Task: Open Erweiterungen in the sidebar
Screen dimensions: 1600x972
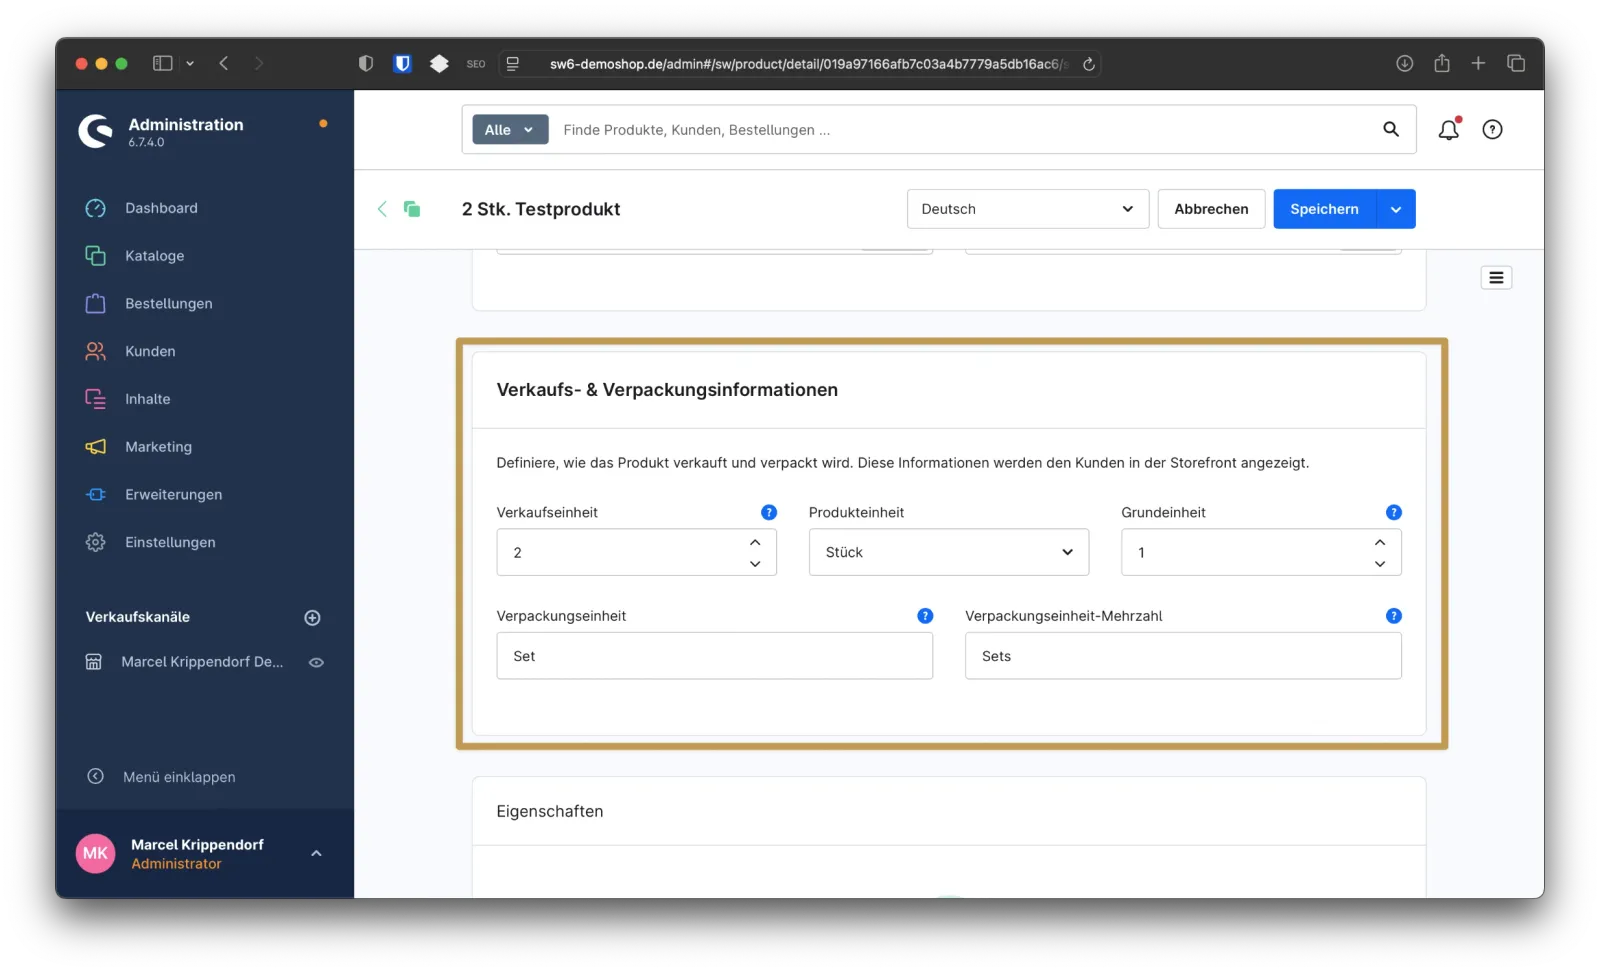Action: click(173, 494)
